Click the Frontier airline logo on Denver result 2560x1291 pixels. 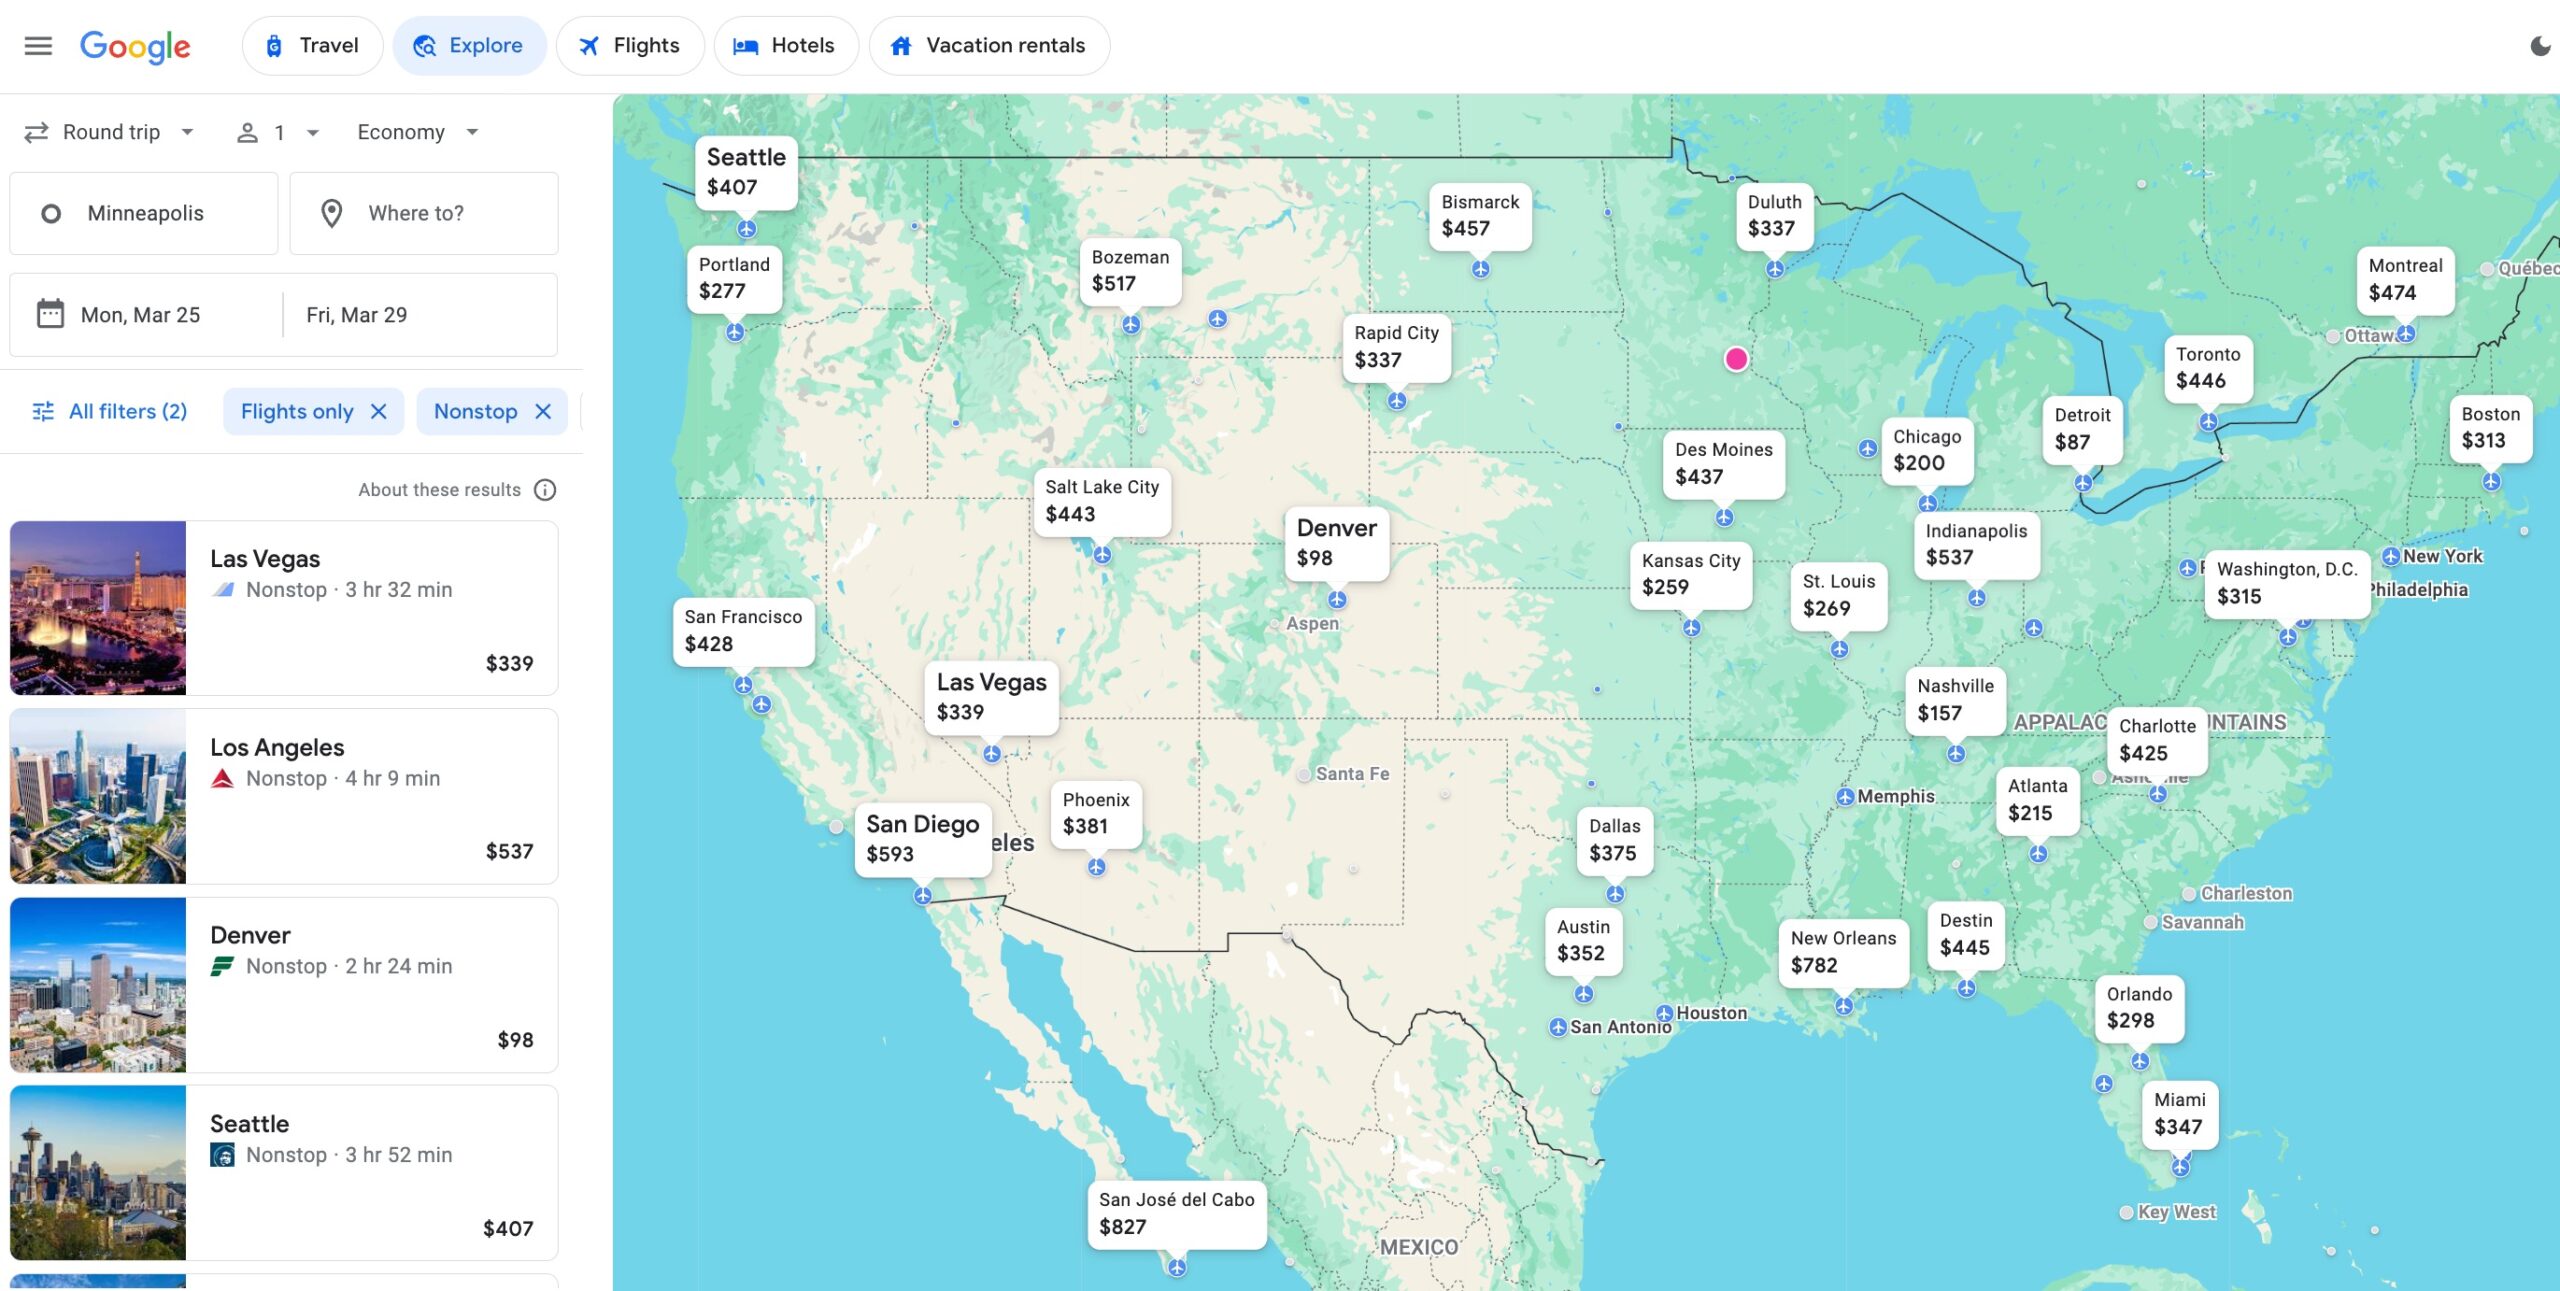click(223, 965)
